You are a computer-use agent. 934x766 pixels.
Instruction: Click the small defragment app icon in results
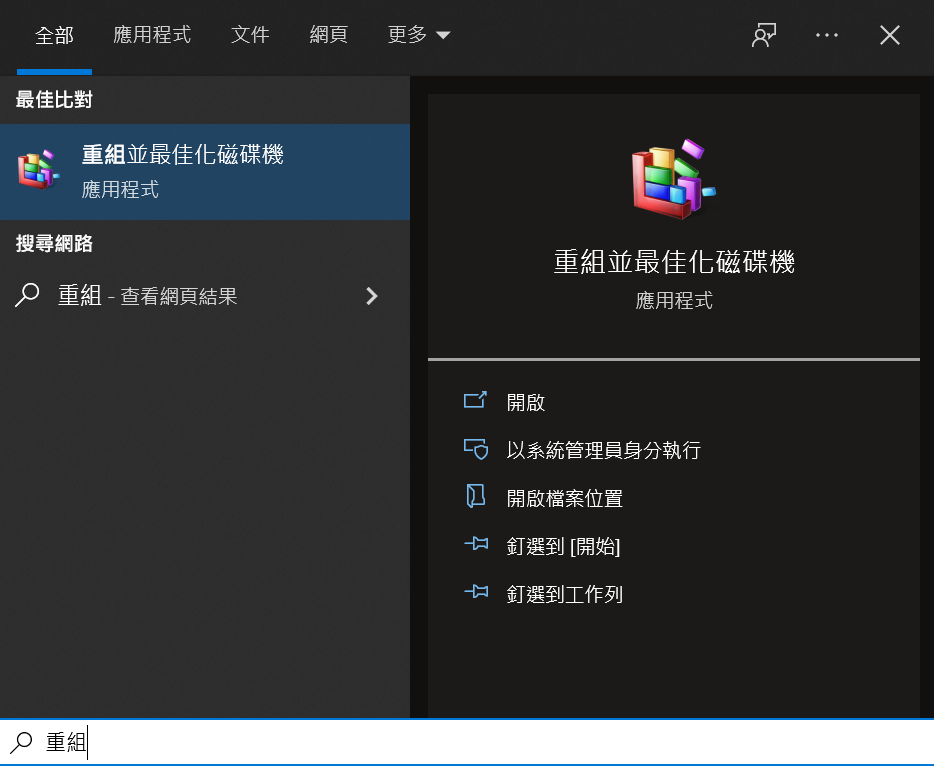(39, 169)
